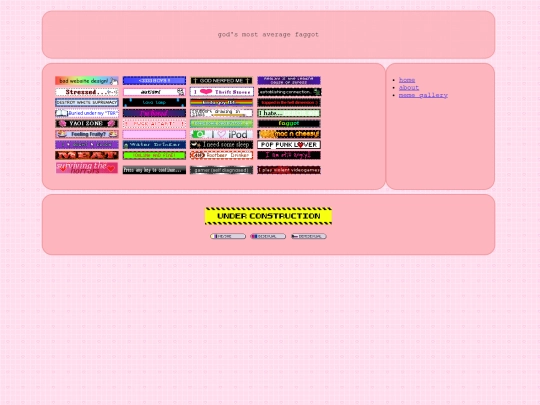Click the 'Lava lamp' blinkie

point(154,102)
